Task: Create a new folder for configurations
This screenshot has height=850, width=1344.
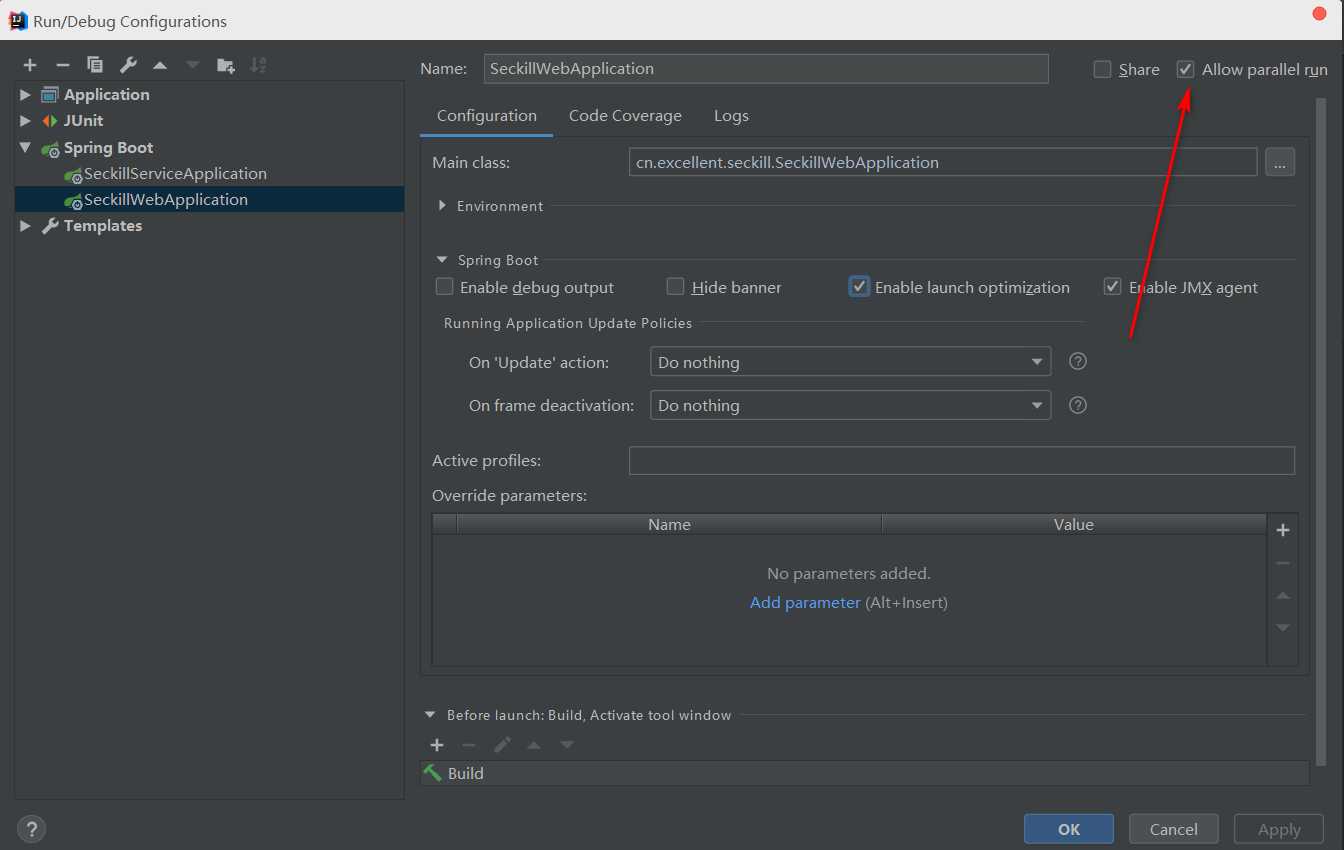Action: coord(226,65)
